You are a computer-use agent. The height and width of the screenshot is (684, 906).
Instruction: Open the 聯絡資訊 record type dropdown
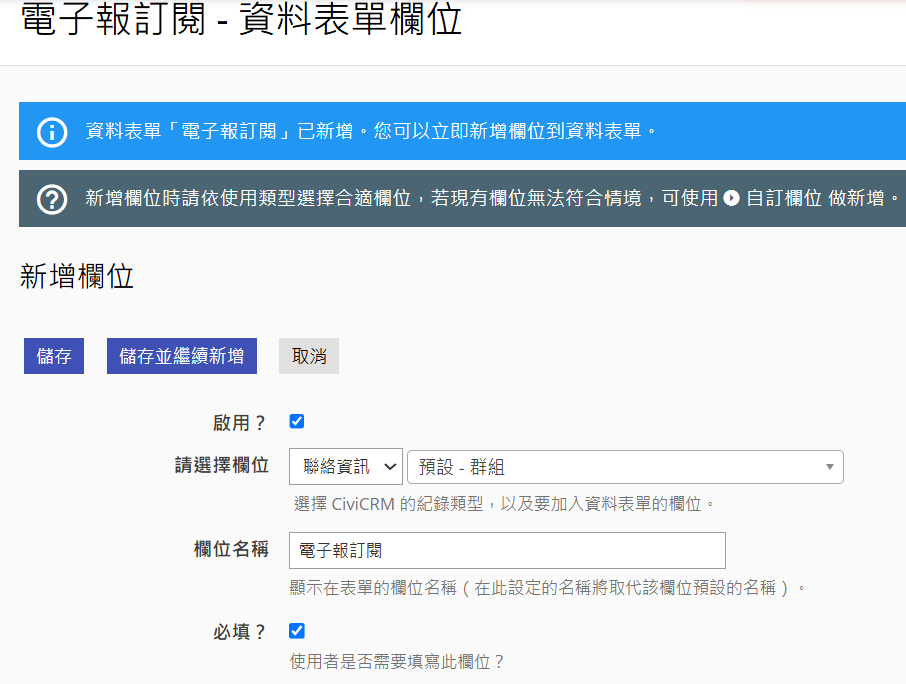[x=346, y=467]
